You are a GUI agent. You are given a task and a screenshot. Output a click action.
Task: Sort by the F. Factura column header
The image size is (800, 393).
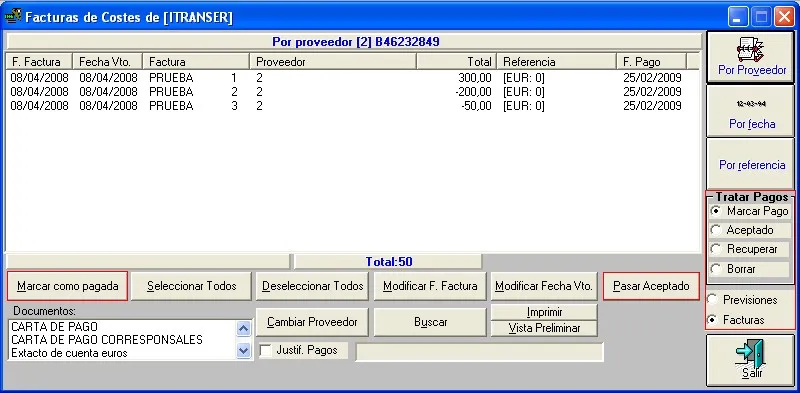(39, 62)
